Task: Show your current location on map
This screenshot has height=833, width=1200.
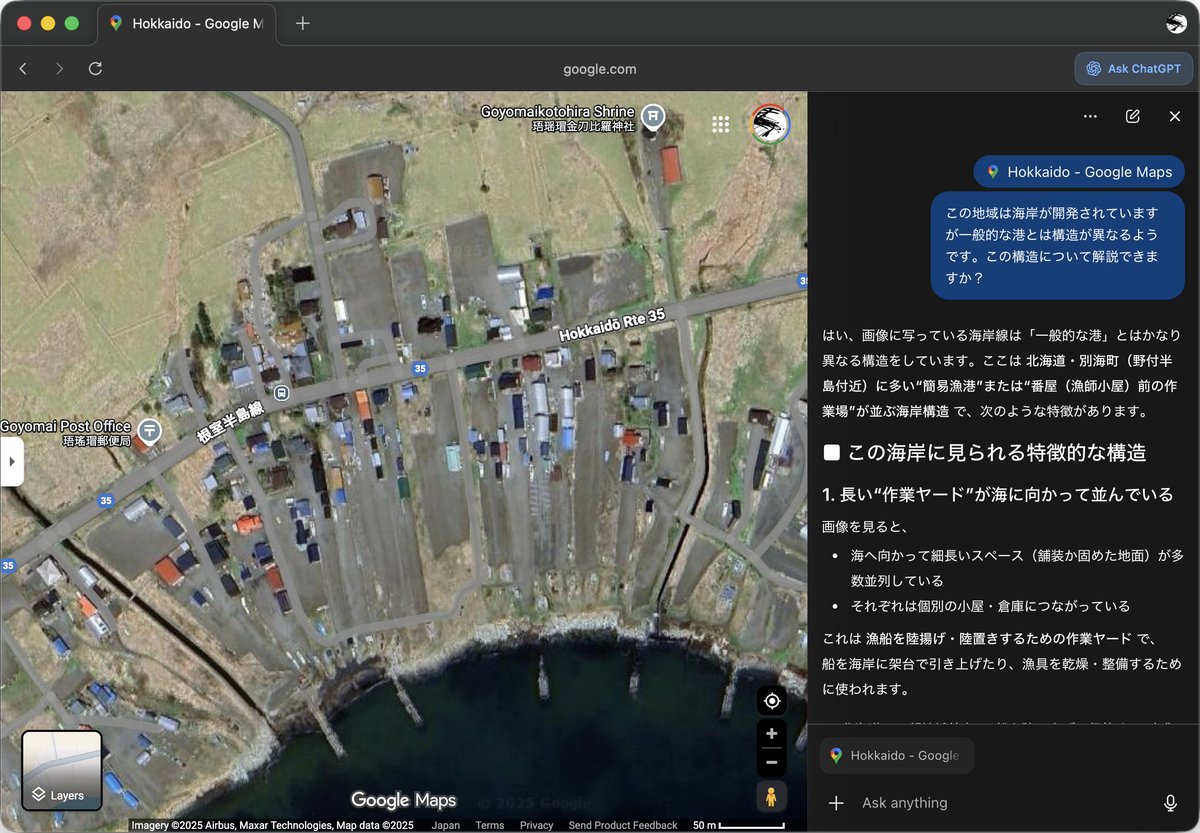Action: (771, 700)
